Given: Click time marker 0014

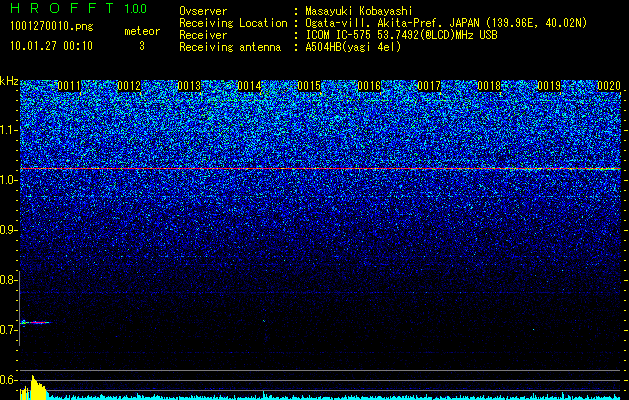Looking at the screenshot, I should click(249, 86).
